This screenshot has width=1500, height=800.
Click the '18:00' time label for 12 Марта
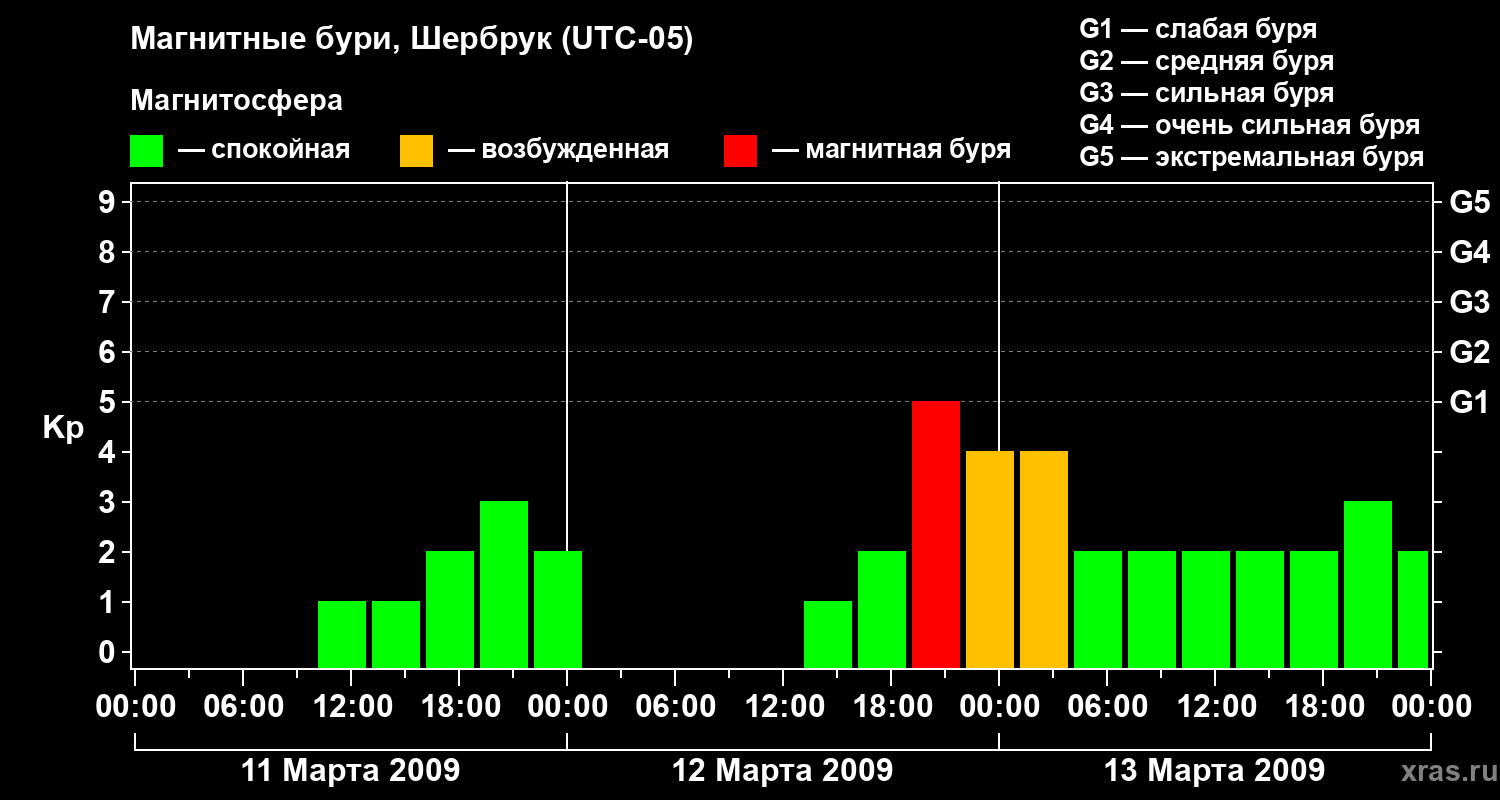pyautogui.click(x=891, y=706)
